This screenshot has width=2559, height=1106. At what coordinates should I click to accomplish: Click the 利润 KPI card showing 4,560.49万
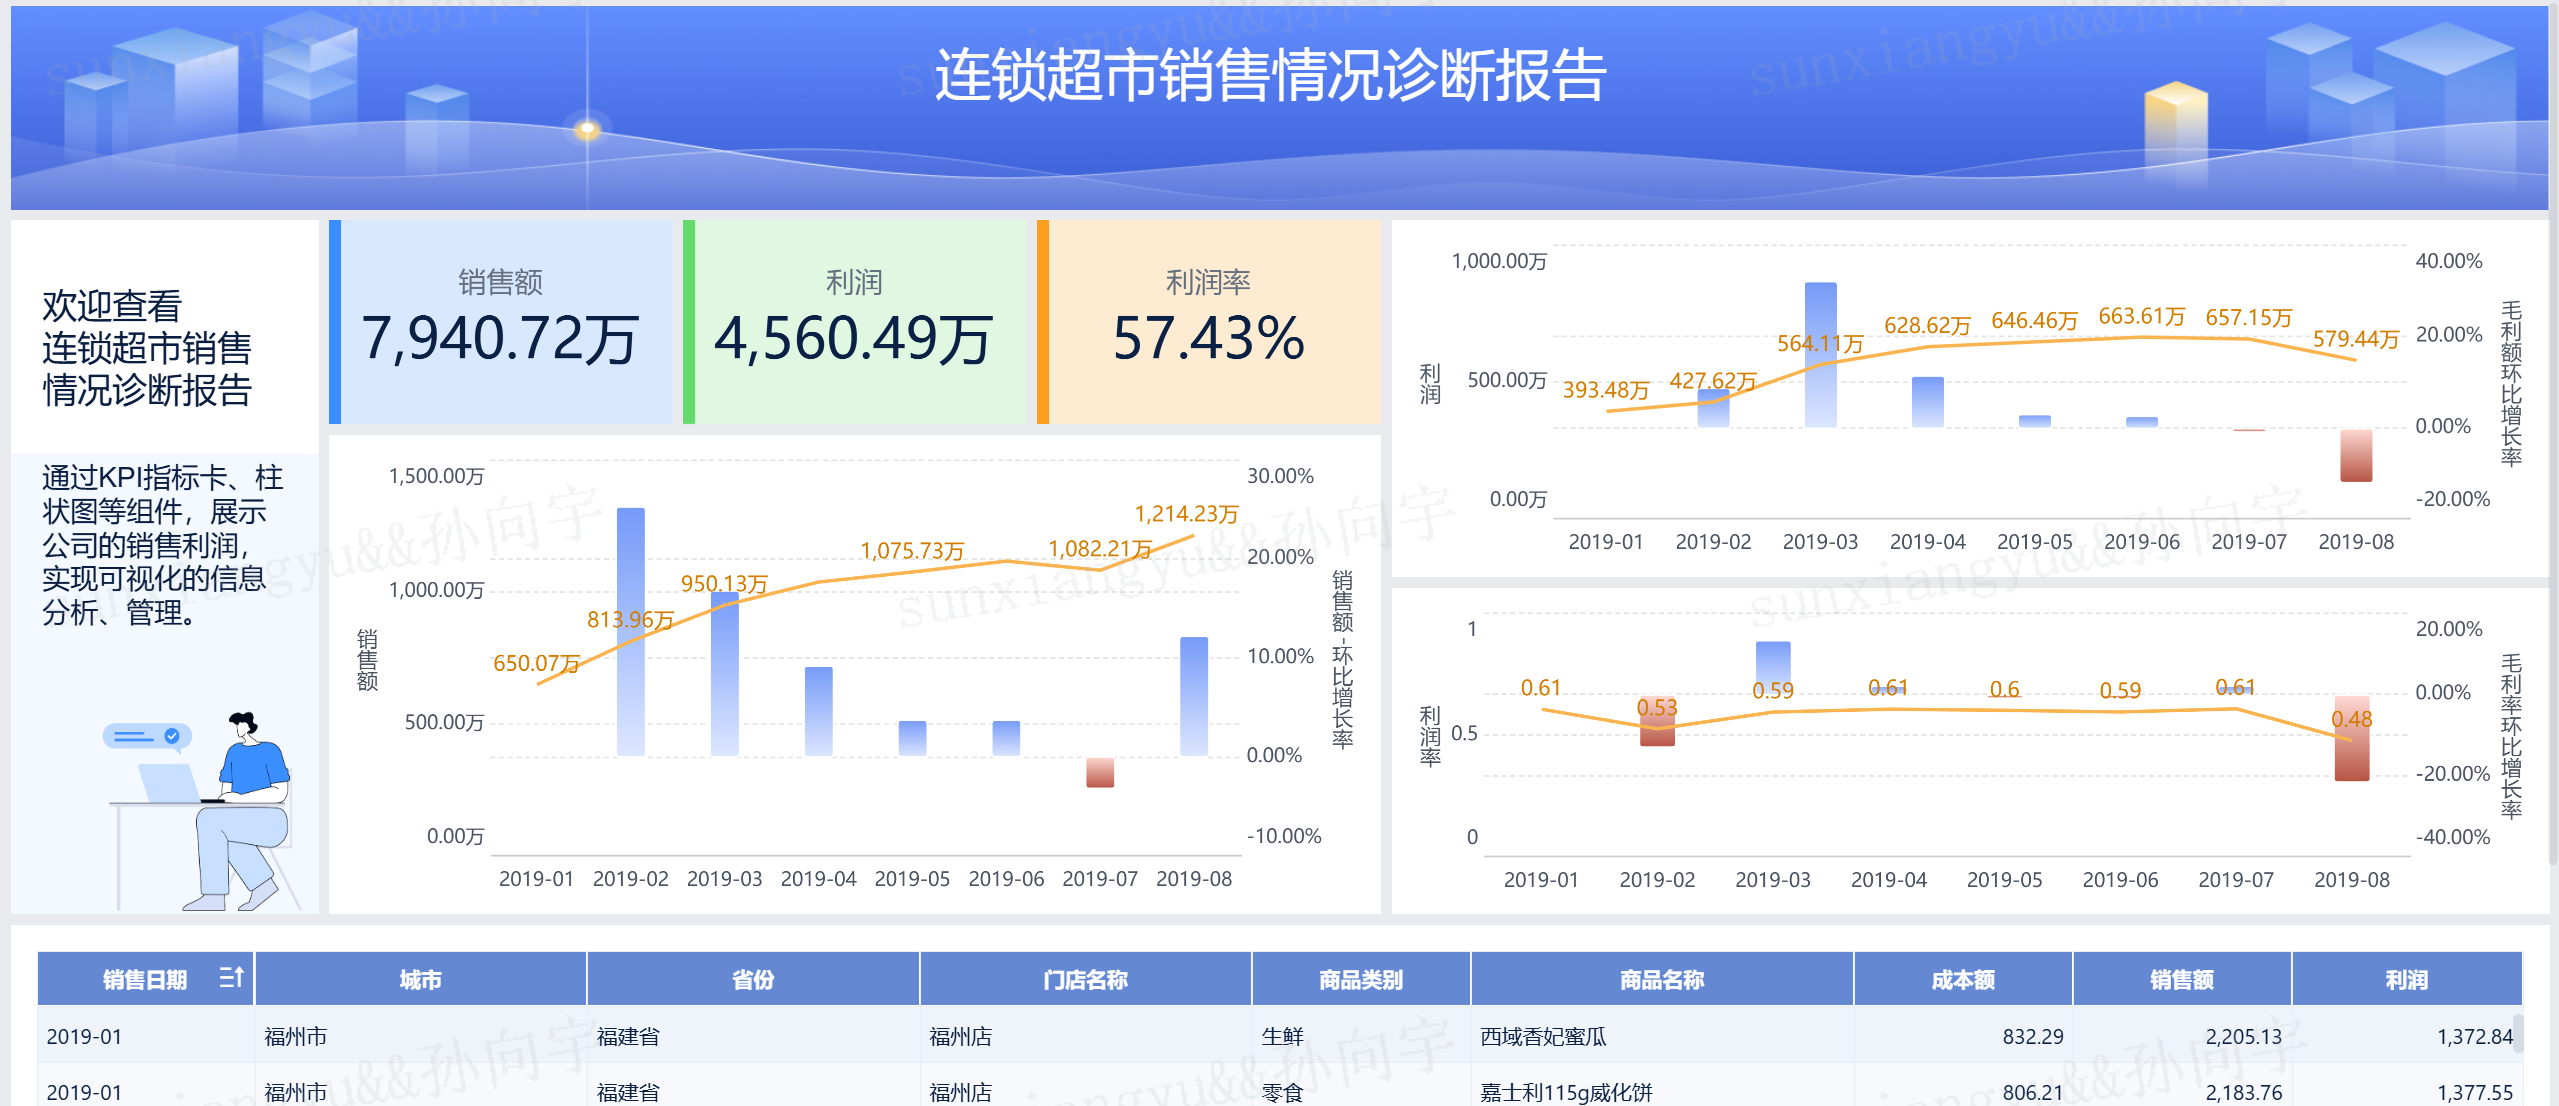pos(854,322)
